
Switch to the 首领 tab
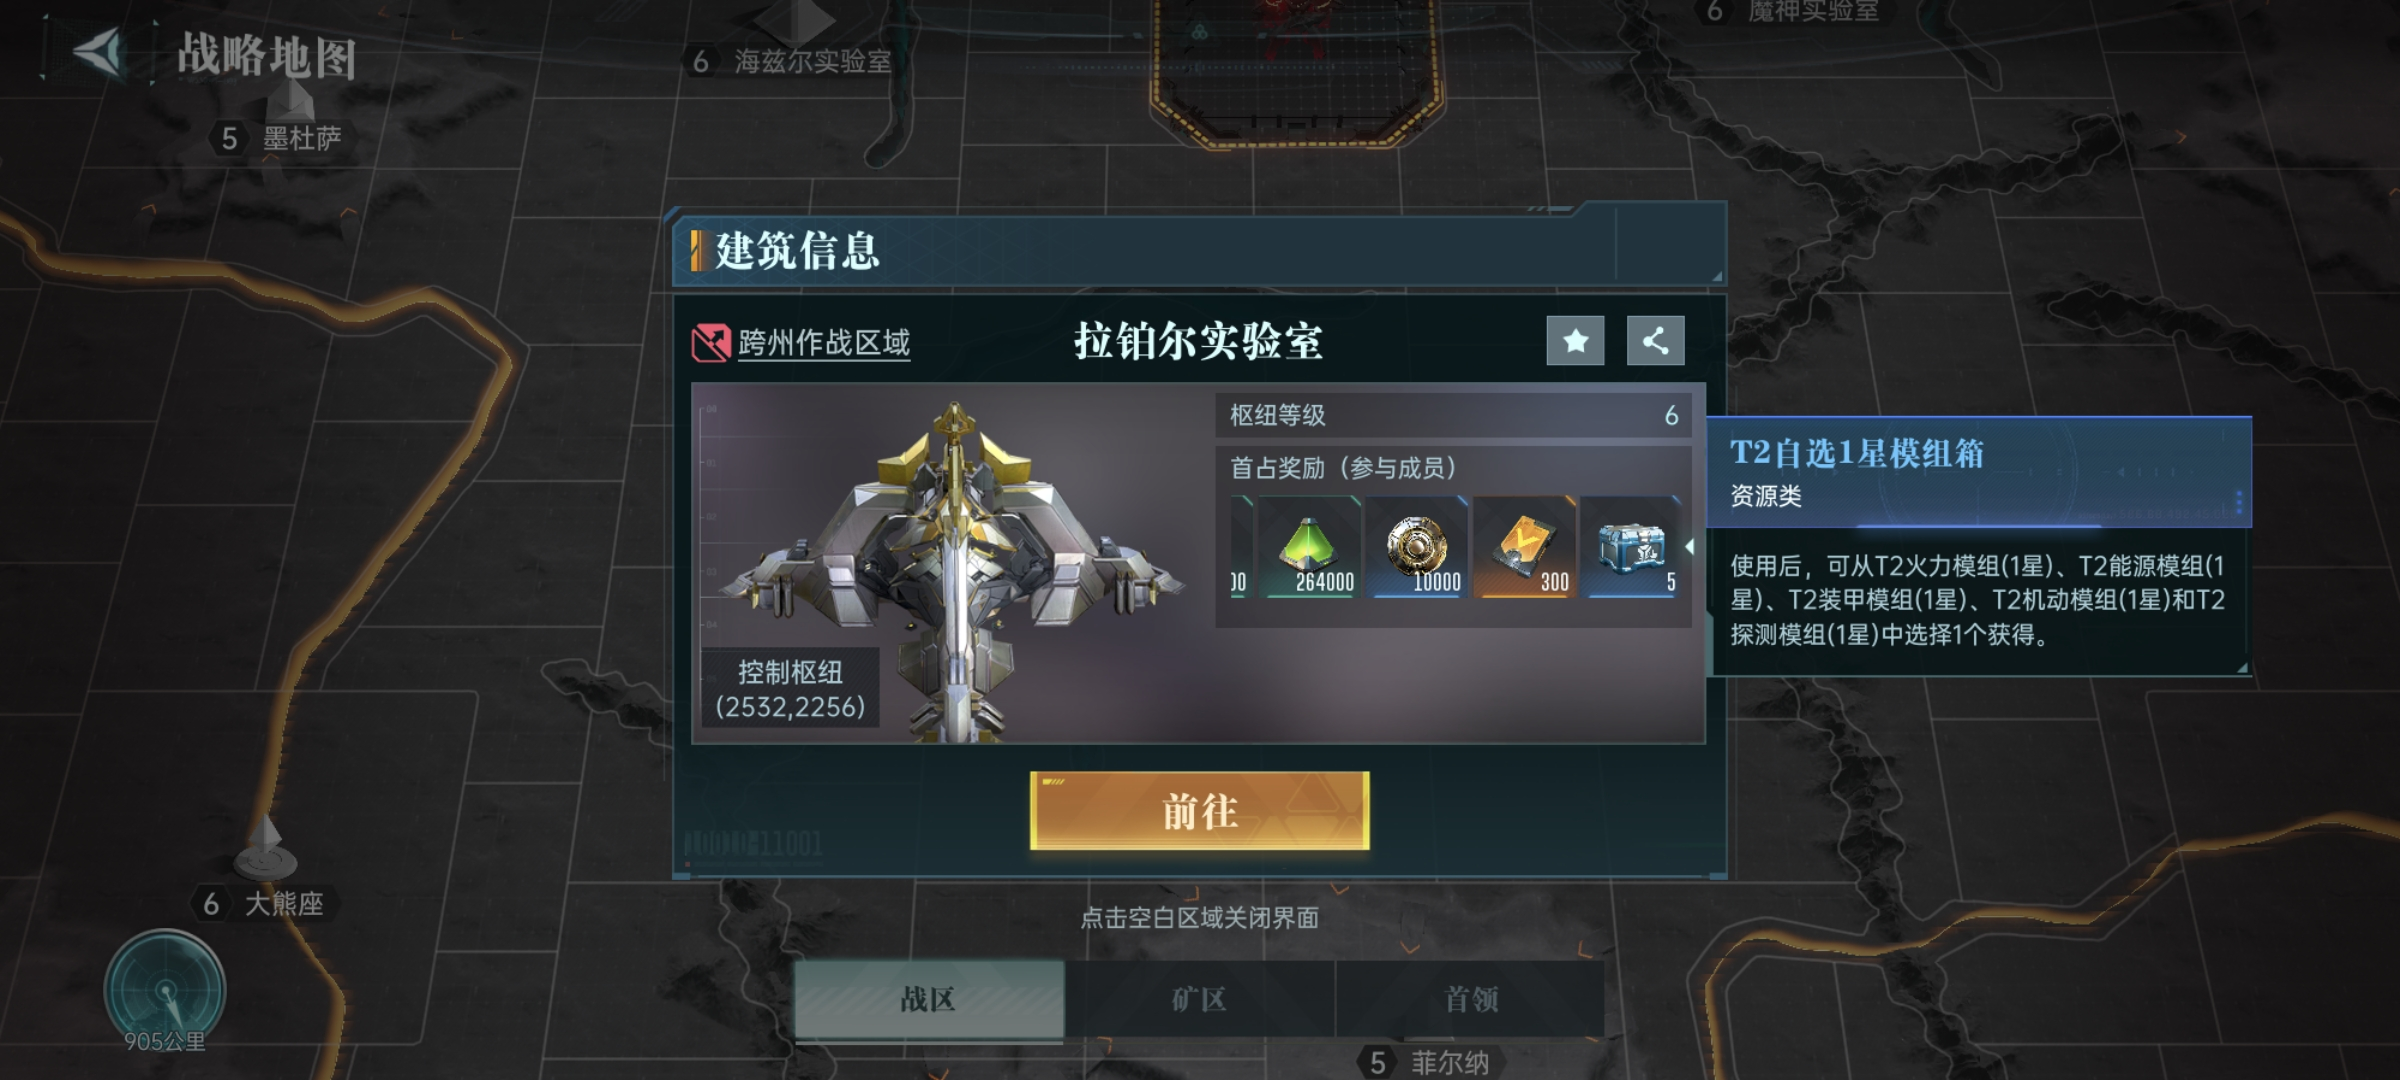pyautogui.click(x=1470, y=999)
